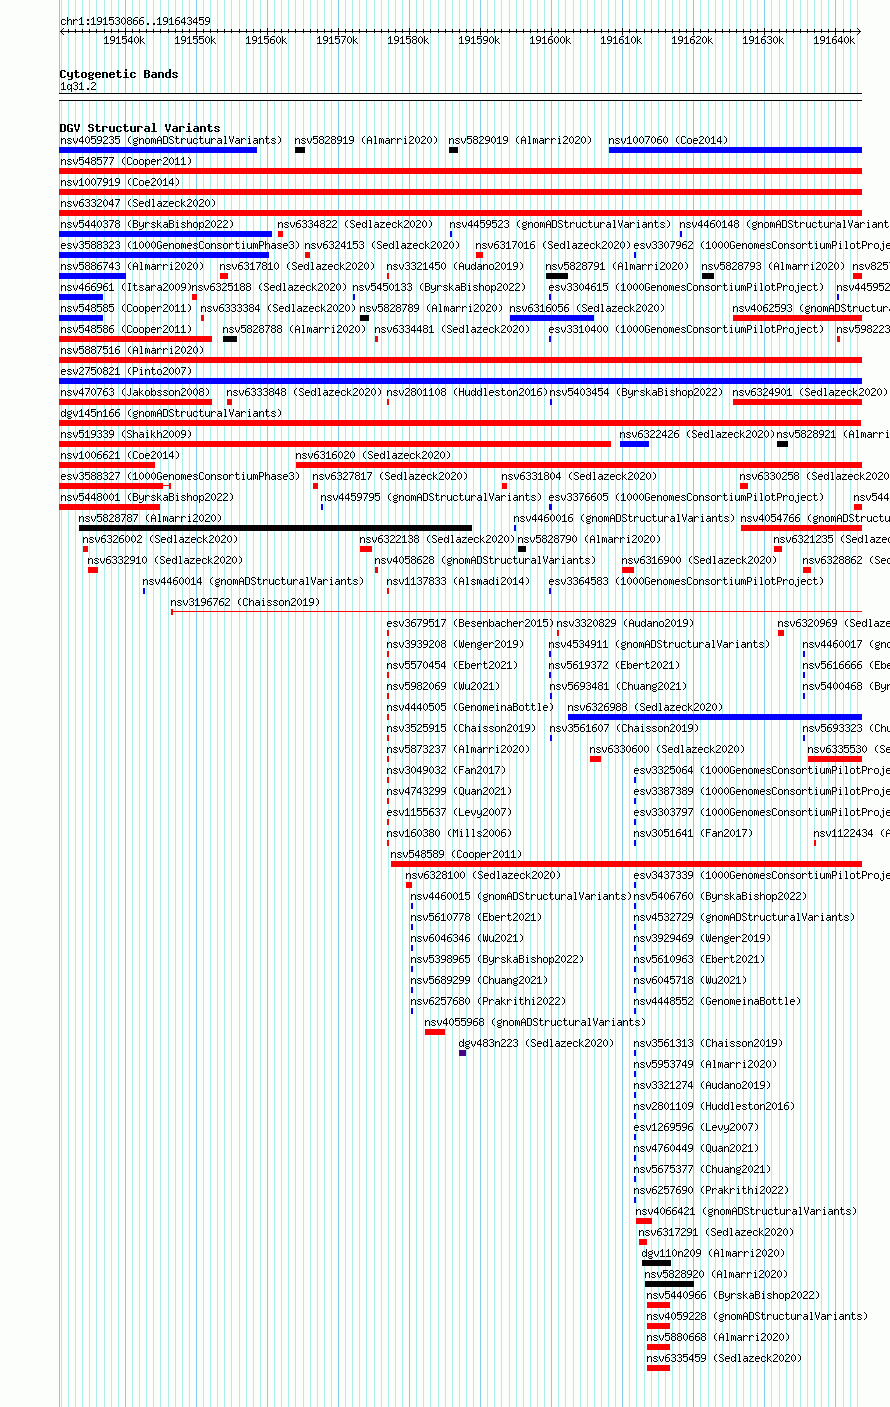Select nsv6317016 (Sedlazeck2020) label
The height and width of the screenshot is (1407, 890).
[x=554, y=245]
